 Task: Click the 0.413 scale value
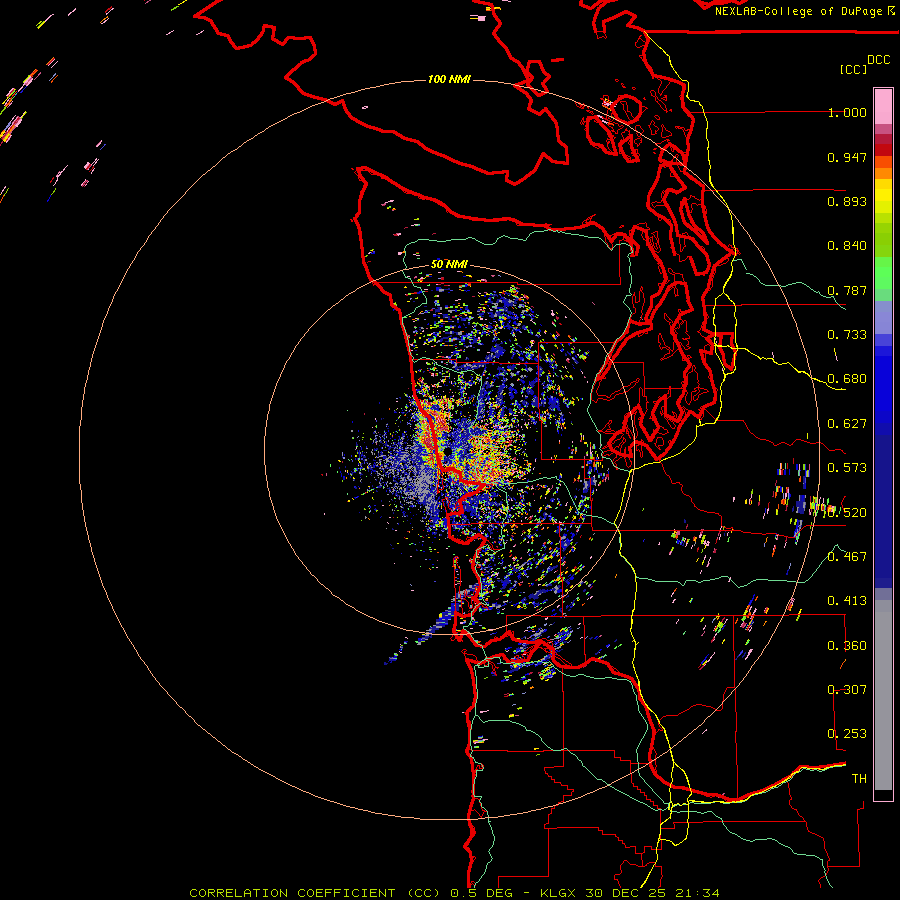click(x=847, y=601)
